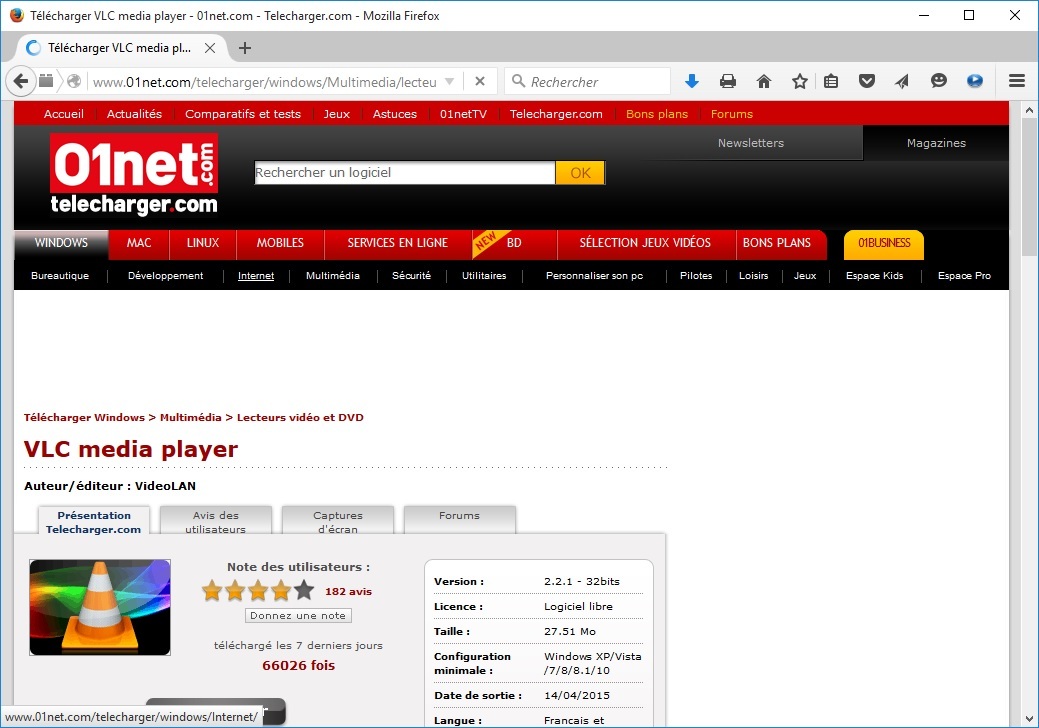Open the 182 avis reviews link
Image resolution: width=1039 pixels, height=728 pixels.
349,592
